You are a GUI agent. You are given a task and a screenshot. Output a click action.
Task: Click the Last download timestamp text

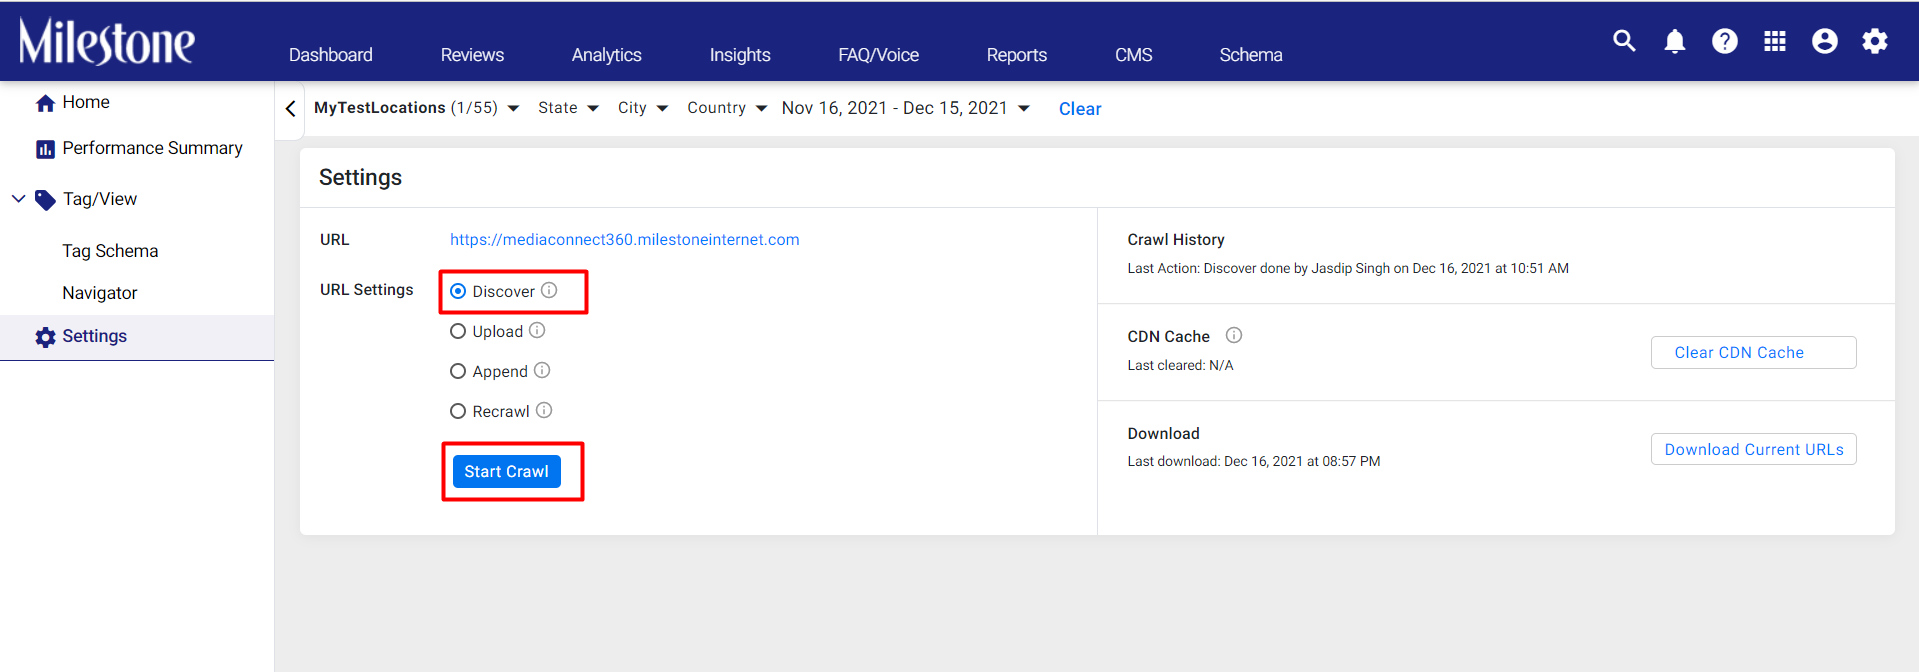pyautogui.click(x=1254, y=461)
